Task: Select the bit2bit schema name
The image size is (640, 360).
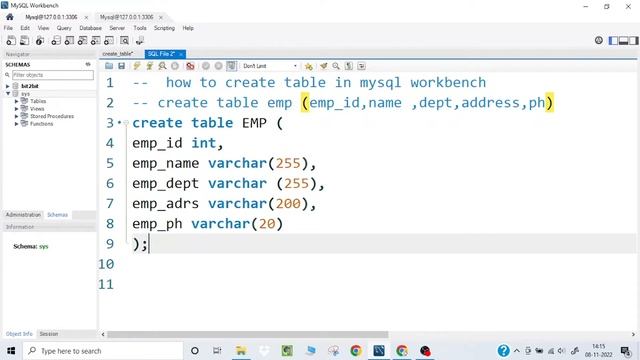Action: click(x=30, y=86)
